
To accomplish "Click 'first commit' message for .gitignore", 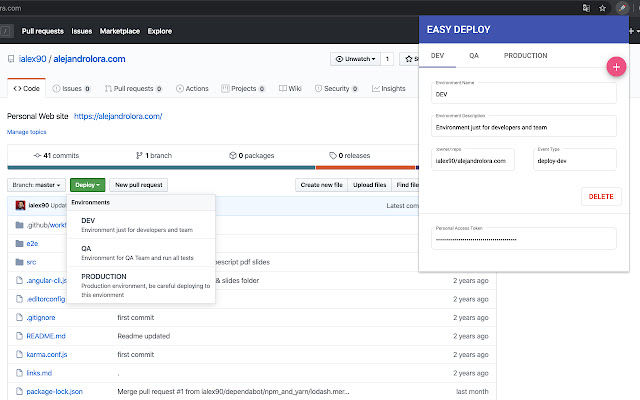I will pyautogui.click(x=136, y=318).
